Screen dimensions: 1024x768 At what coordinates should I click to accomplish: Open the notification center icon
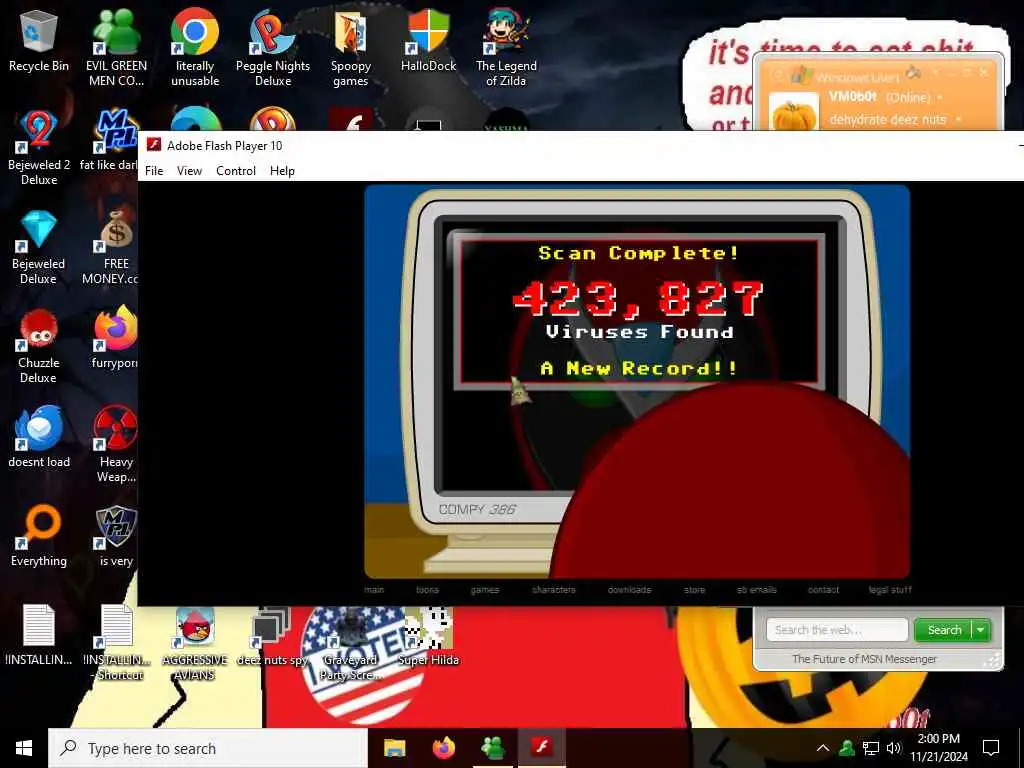tap(991, 748)
